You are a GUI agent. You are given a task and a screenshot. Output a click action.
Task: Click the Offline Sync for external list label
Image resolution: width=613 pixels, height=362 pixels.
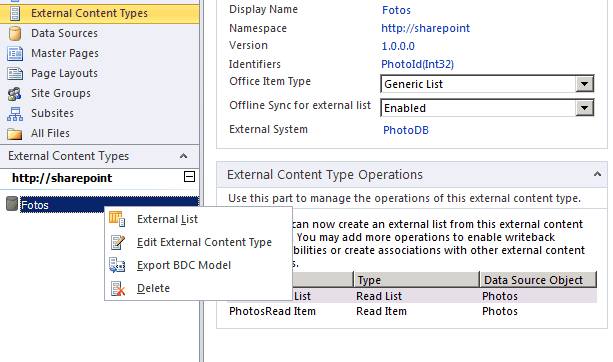[300, 106]
